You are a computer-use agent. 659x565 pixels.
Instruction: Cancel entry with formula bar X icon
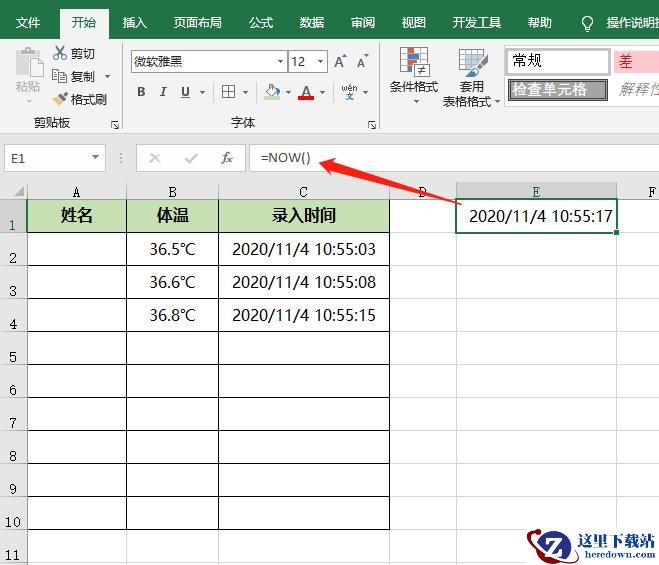click(155, 158)
